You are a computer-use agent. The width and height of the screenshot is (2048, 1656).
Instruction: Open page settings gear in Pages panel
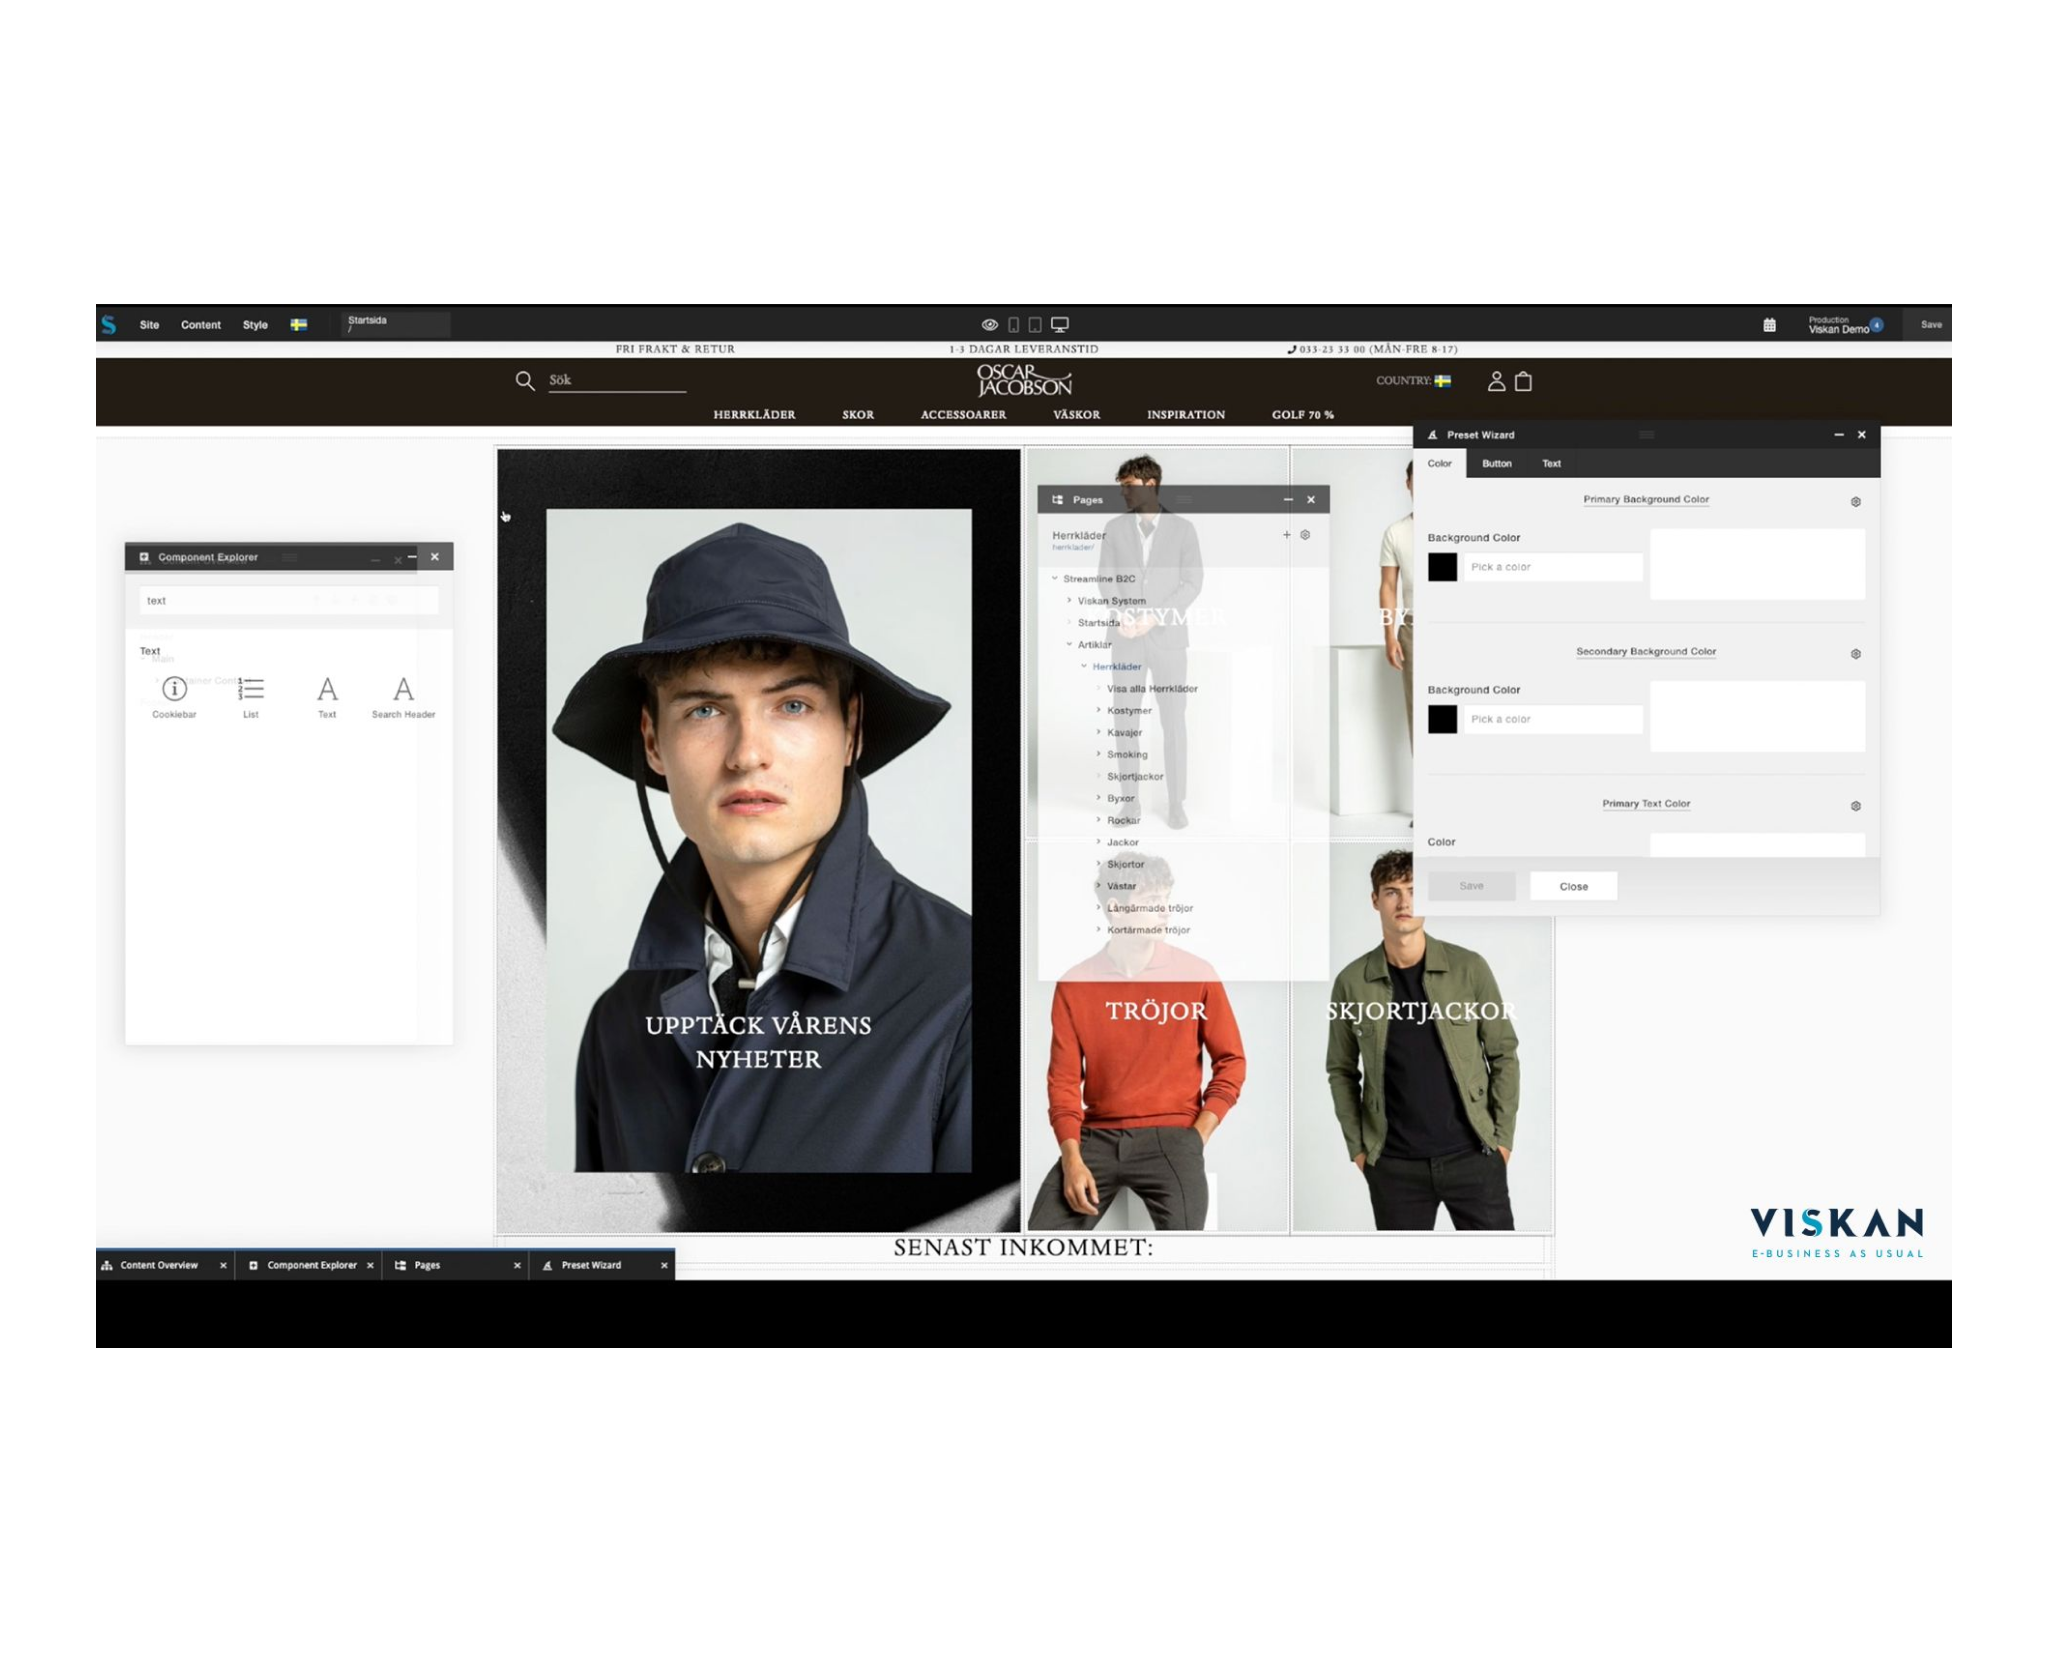1305,535
